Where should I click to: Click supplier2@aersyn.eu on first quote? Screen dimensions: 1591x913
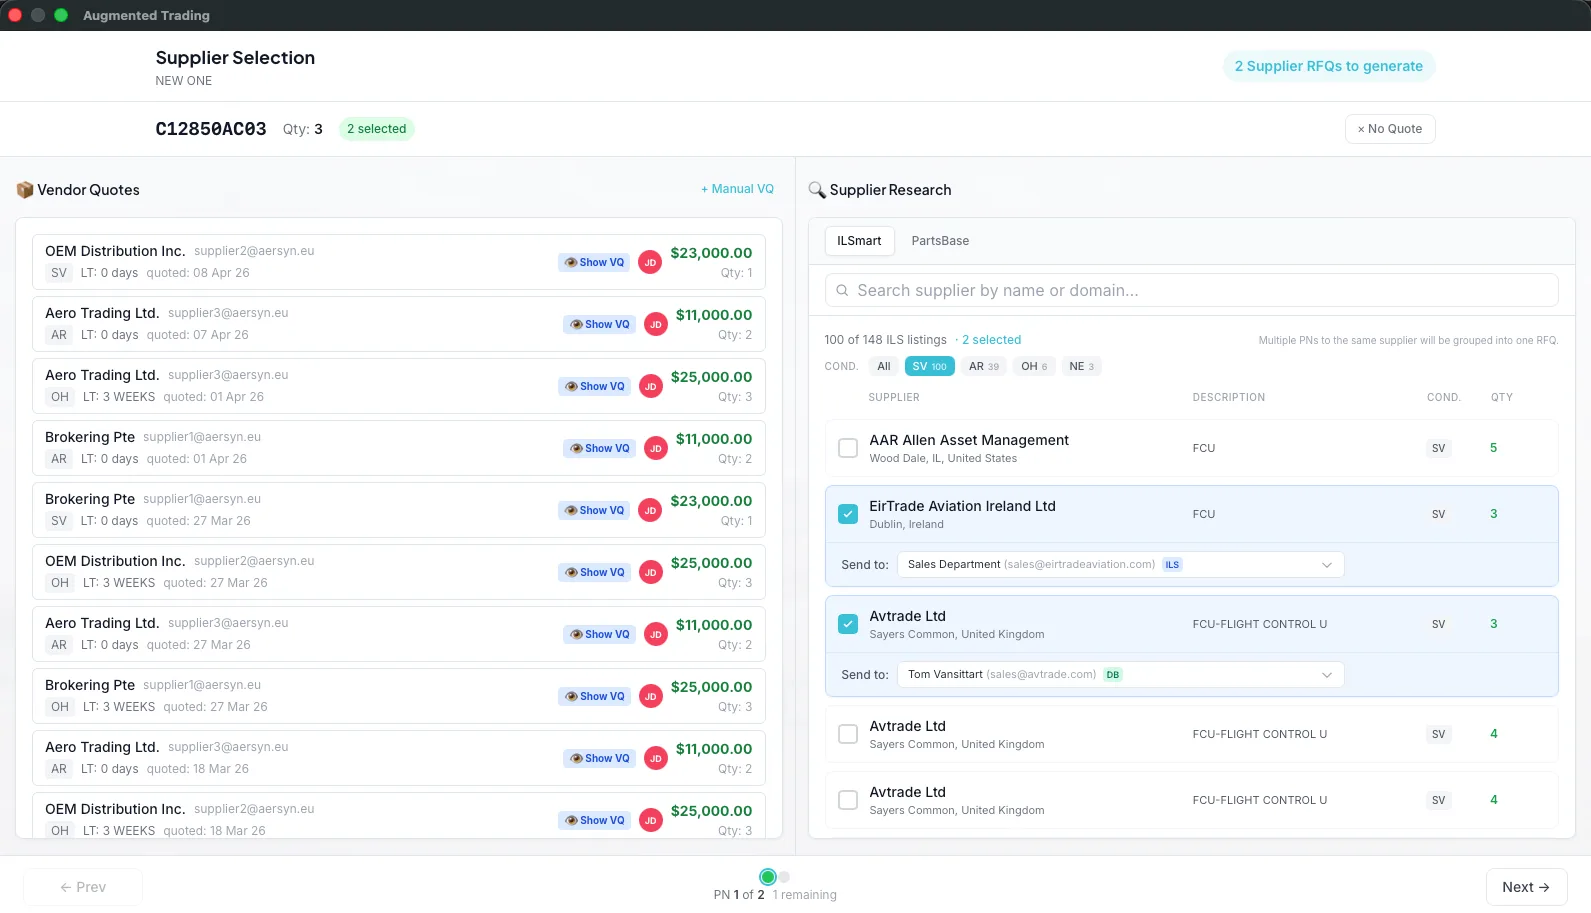[x=254, y=251]
